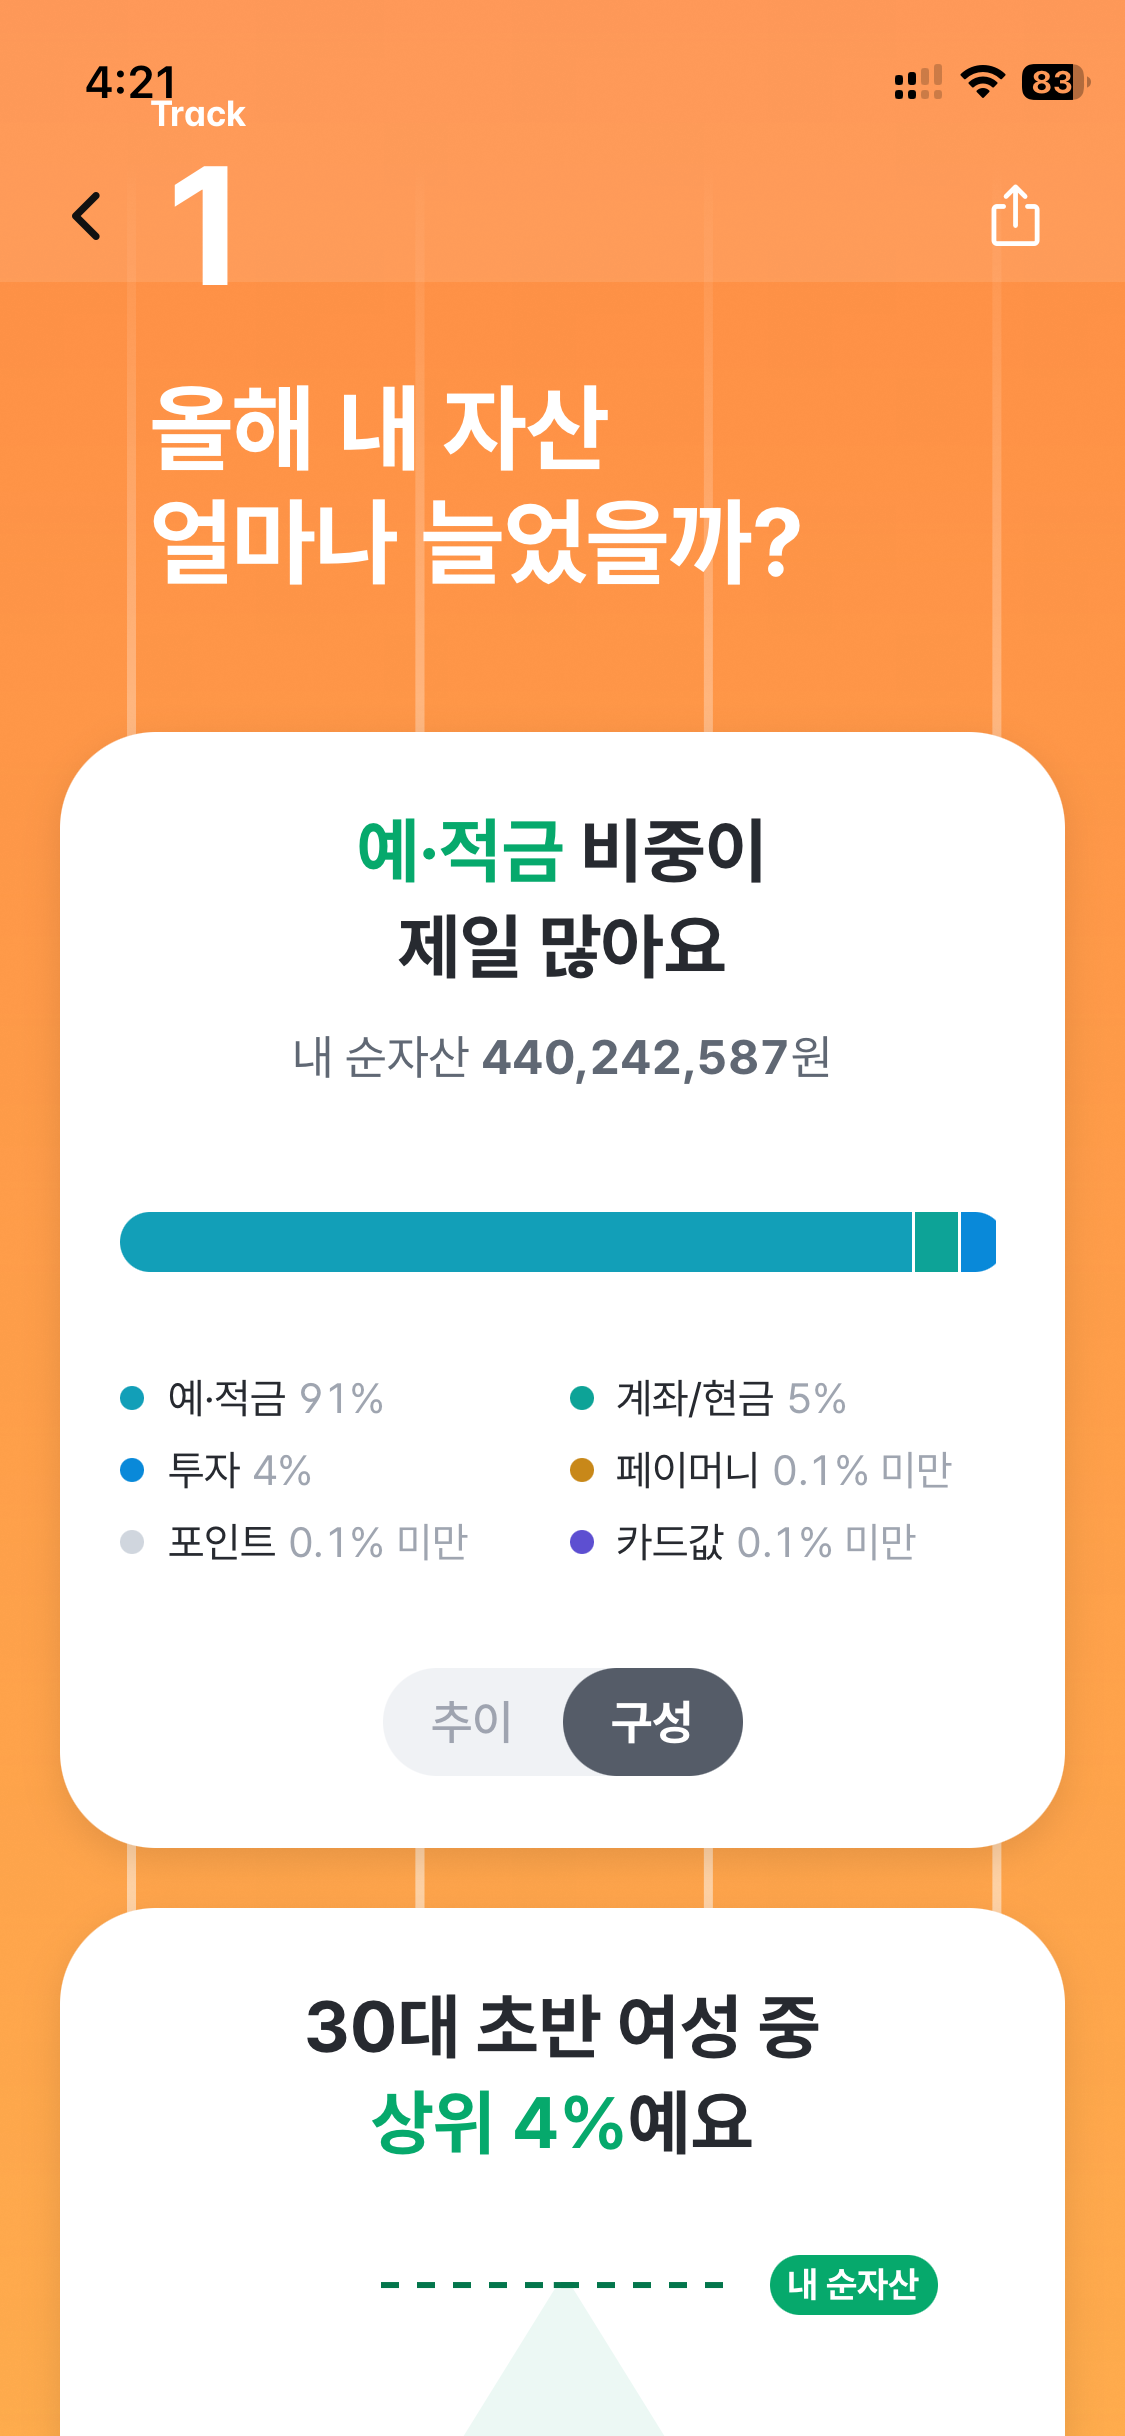Open the share icon at top right
Image resolution: width=1125 pixels, height=2436 pixels.
(1015, 215)
